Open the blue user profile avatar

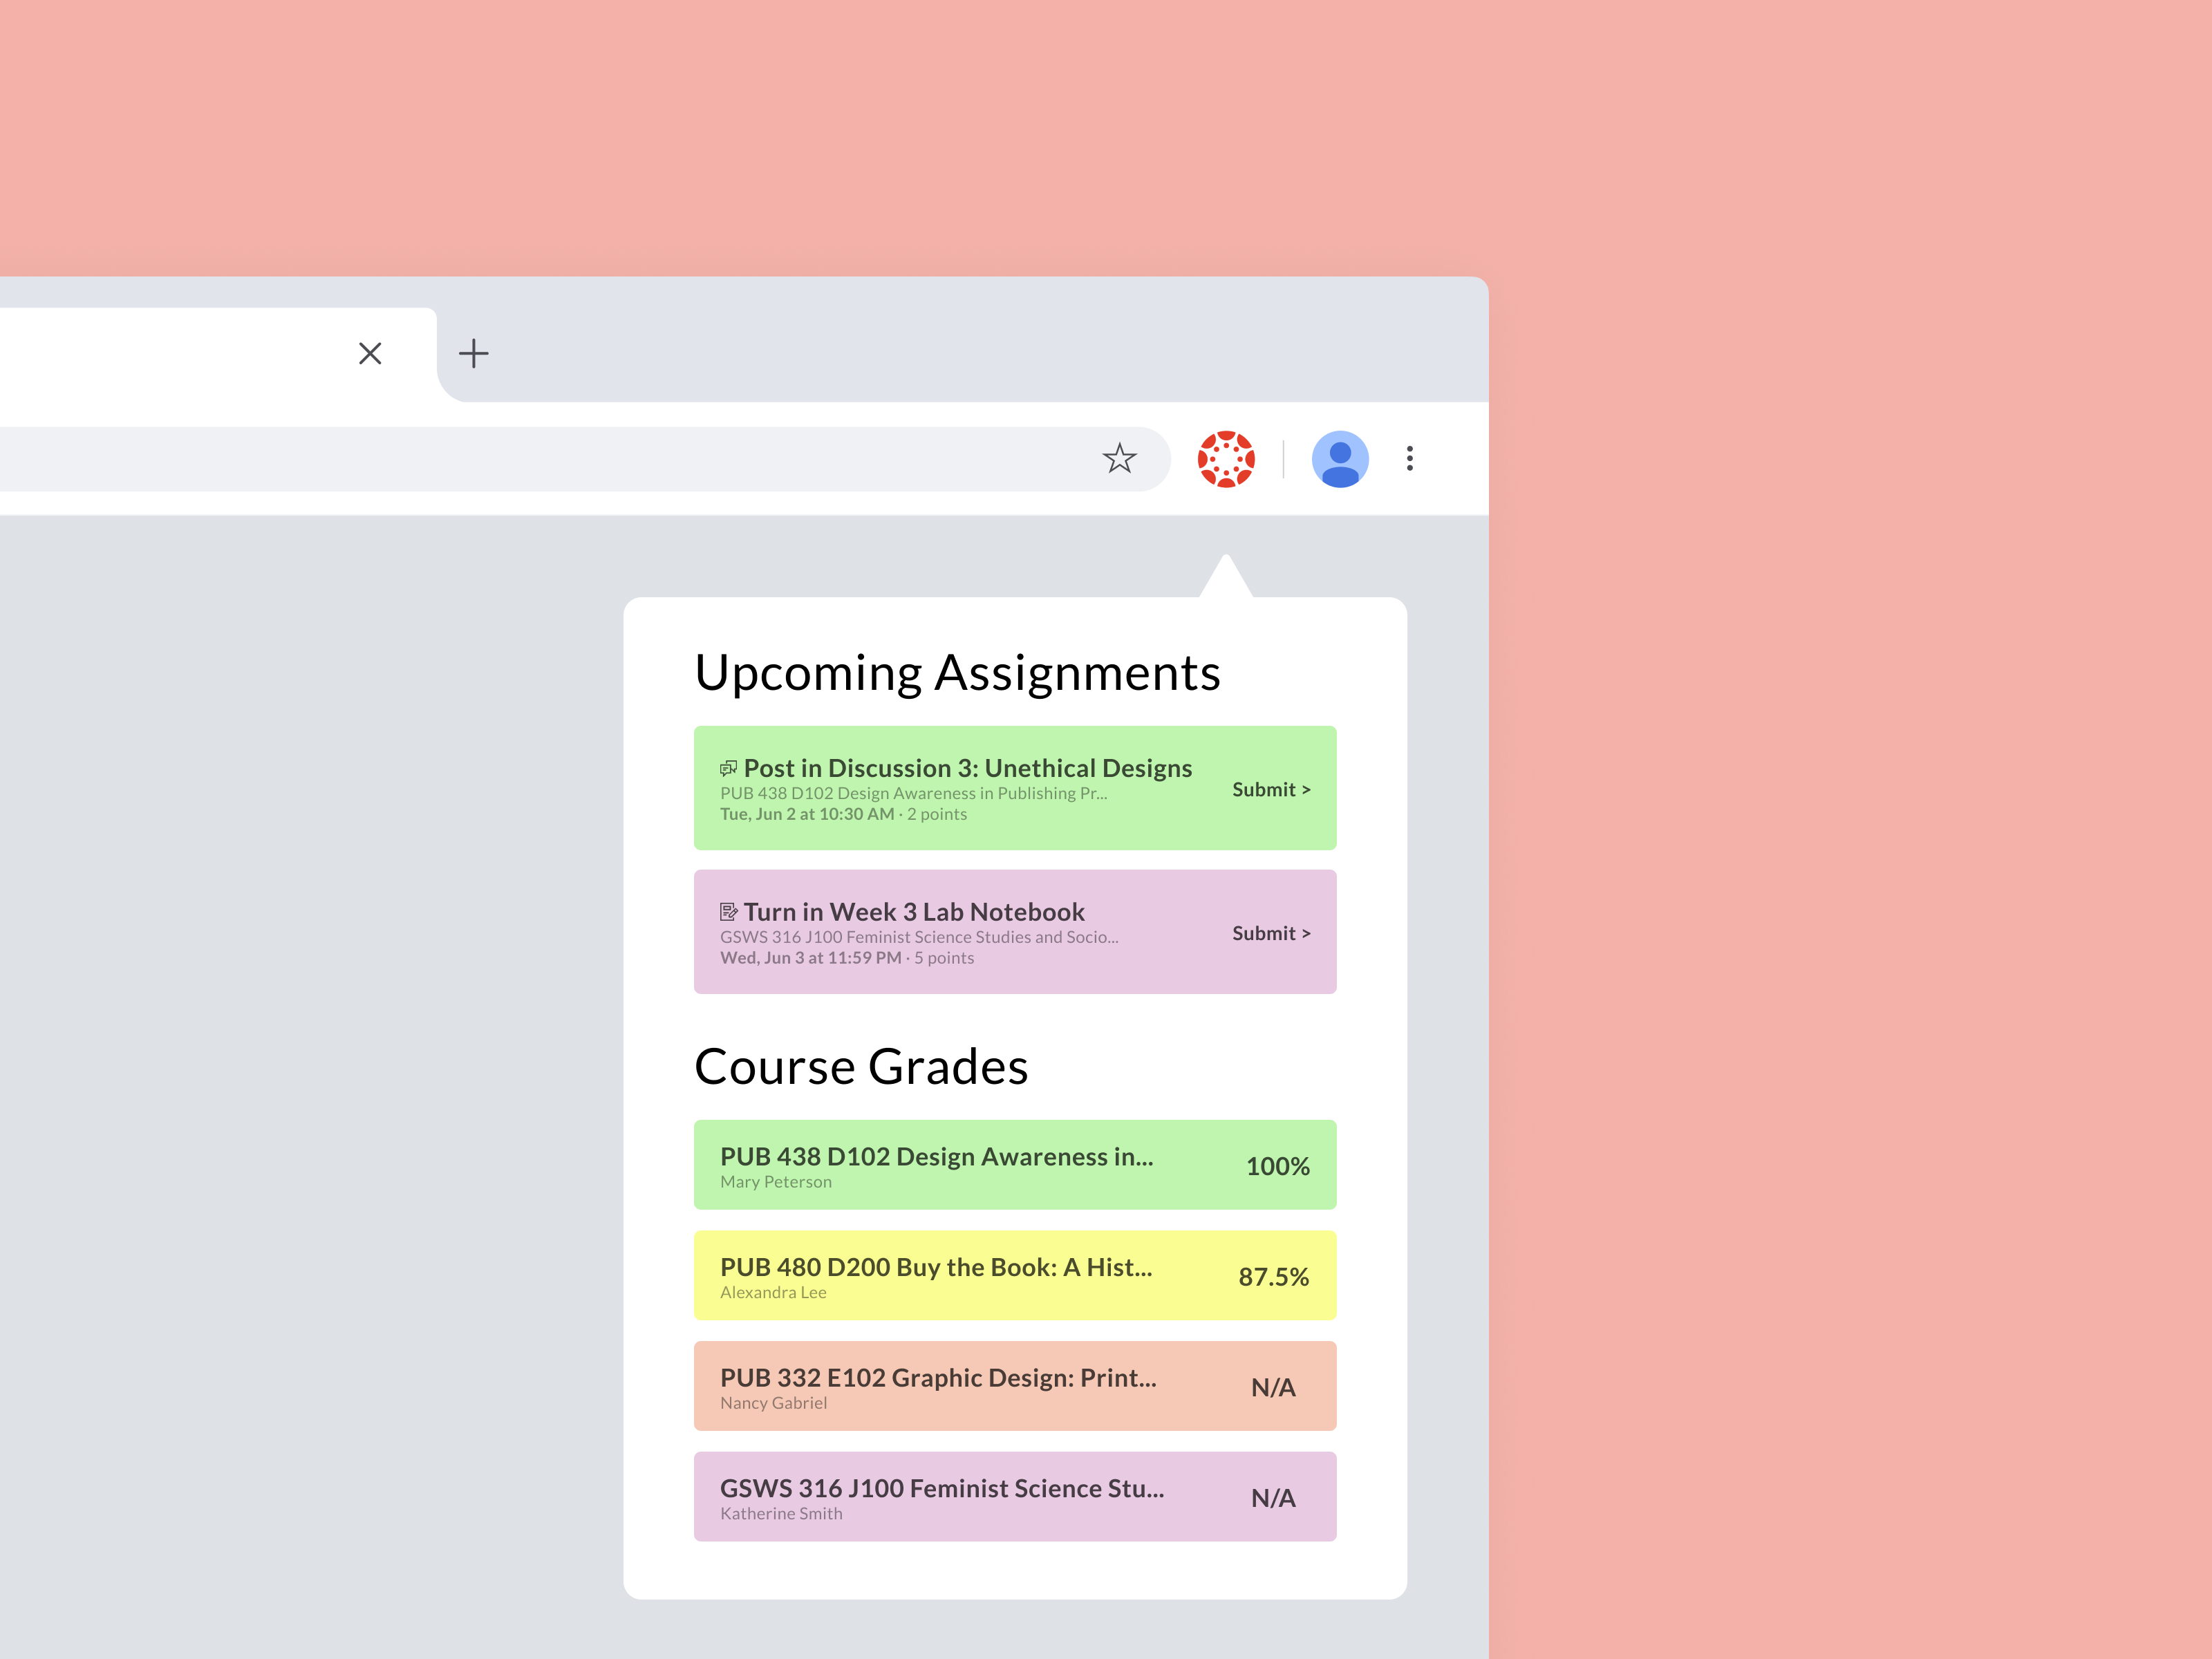point(1339,459)
